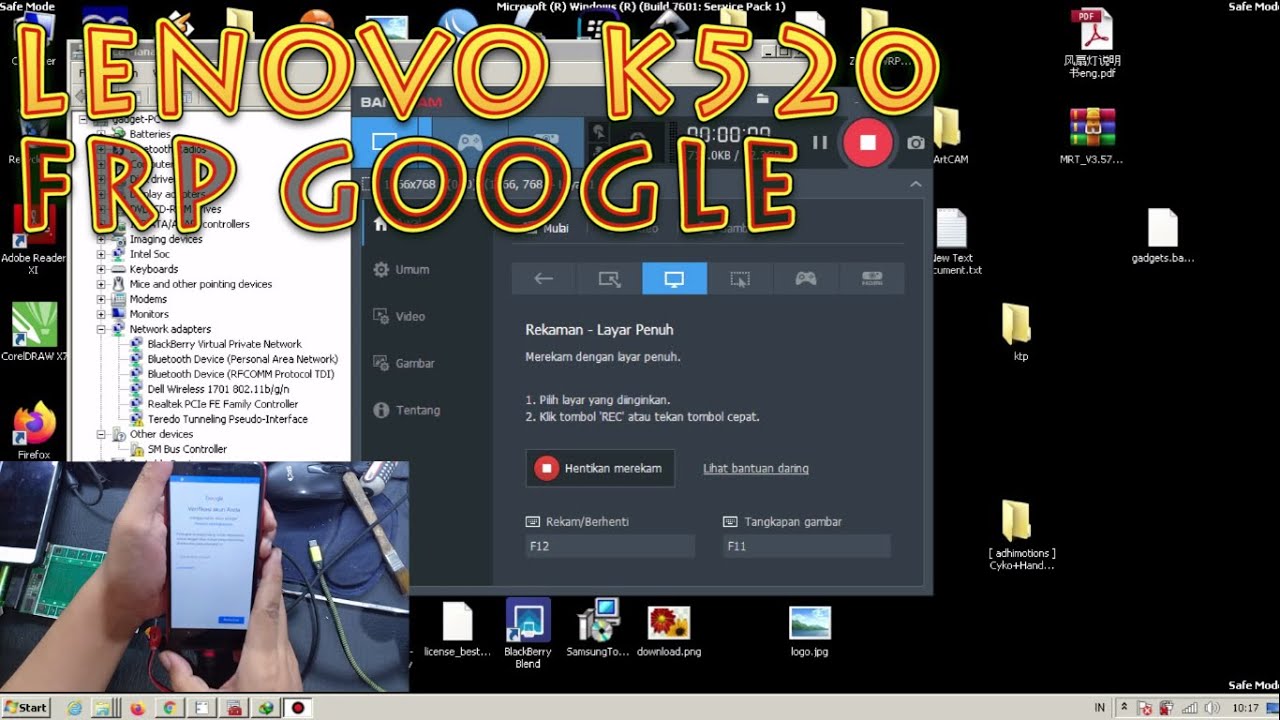The width and height of the screenshot is (1280, 720).
Task: Select MRT_V3.57 archive desktop icon
Action: [x=1091, y=137]
